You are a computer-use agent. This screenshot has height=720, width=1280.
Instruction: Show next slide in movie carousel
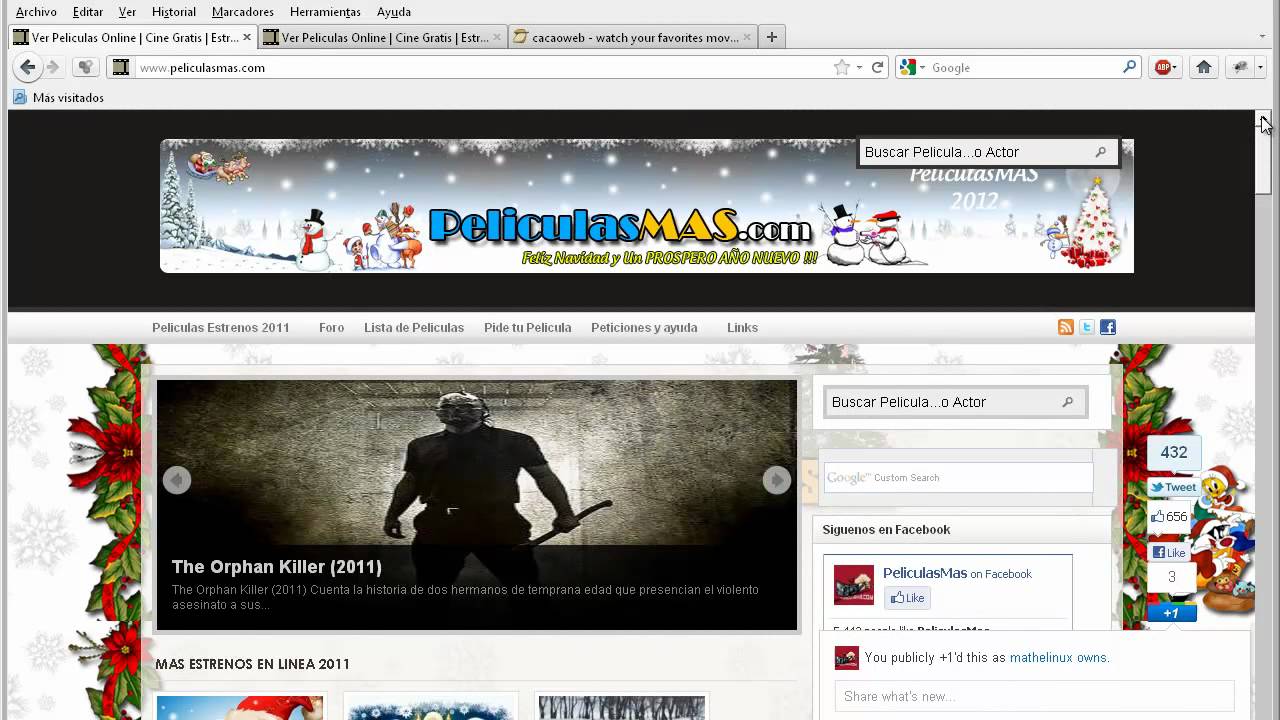(x=776, y=480)
